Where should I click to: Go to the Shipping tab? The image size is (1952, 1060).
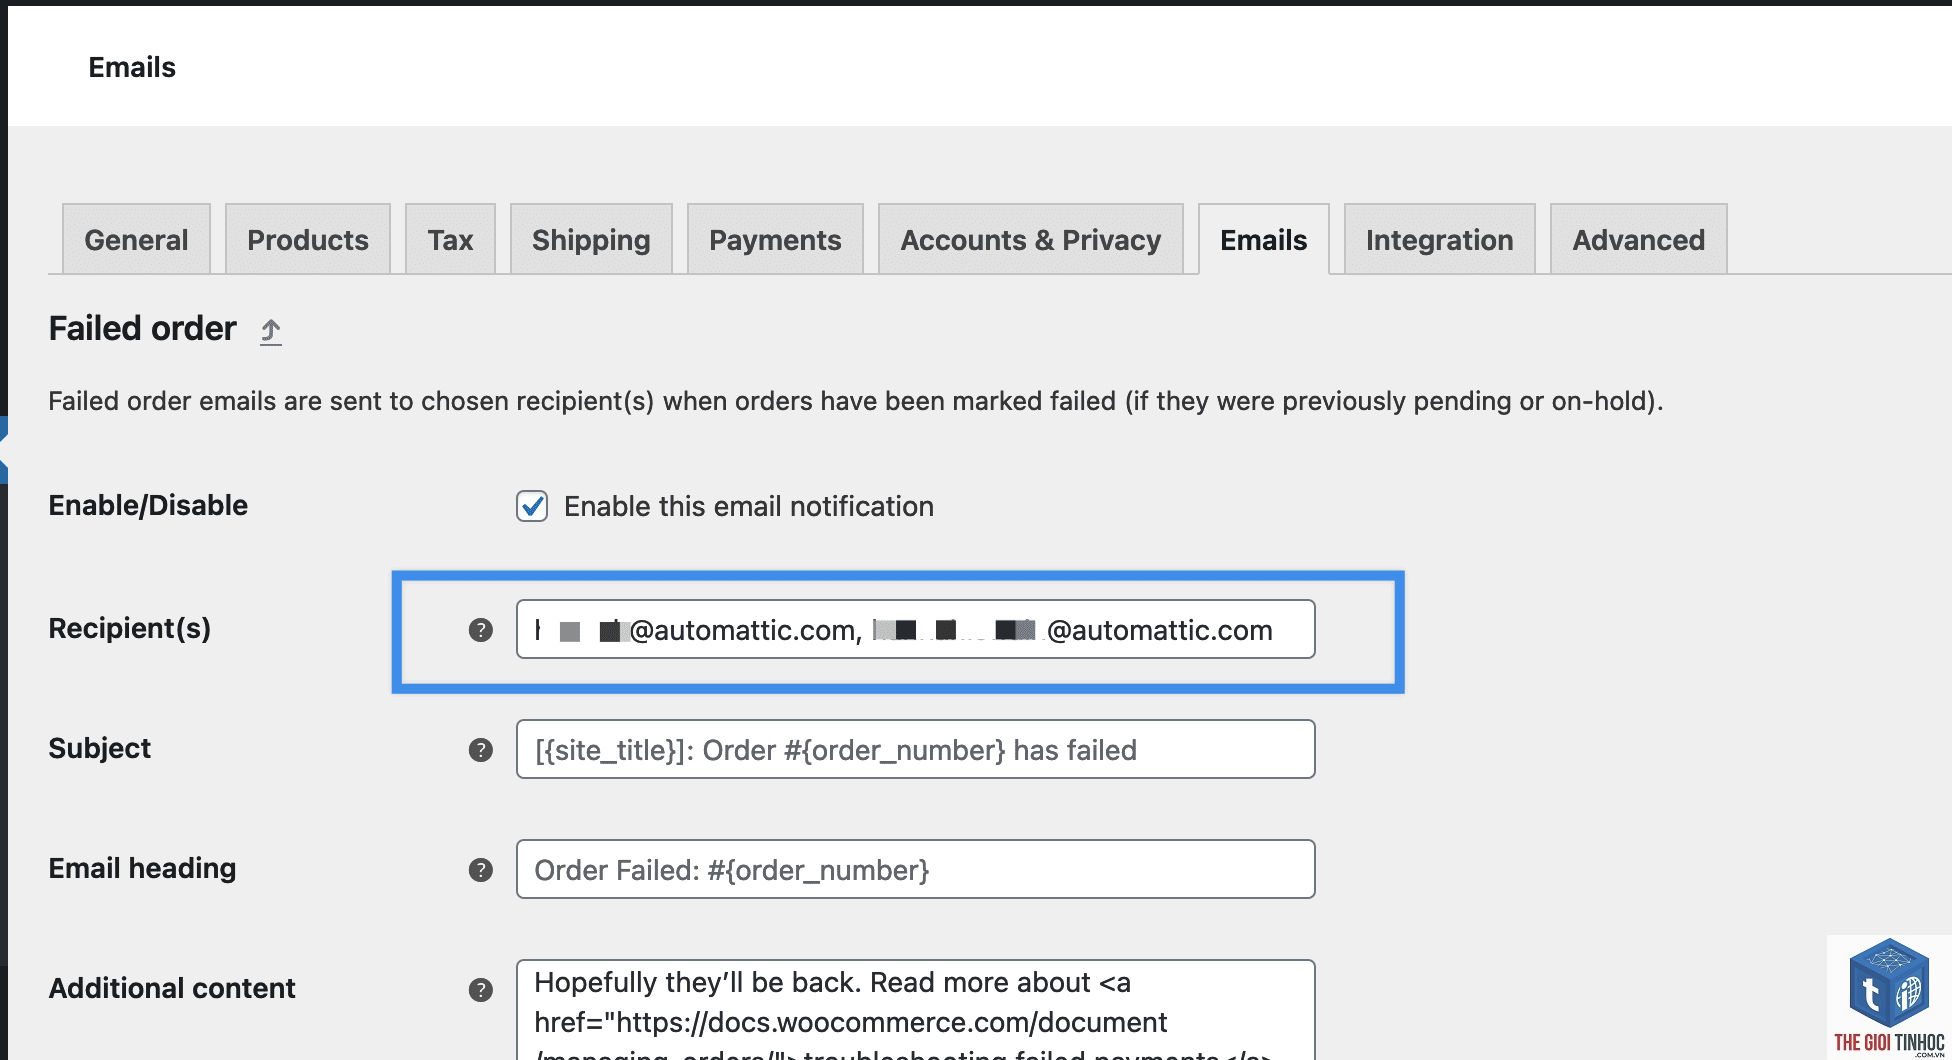point(591,240)
